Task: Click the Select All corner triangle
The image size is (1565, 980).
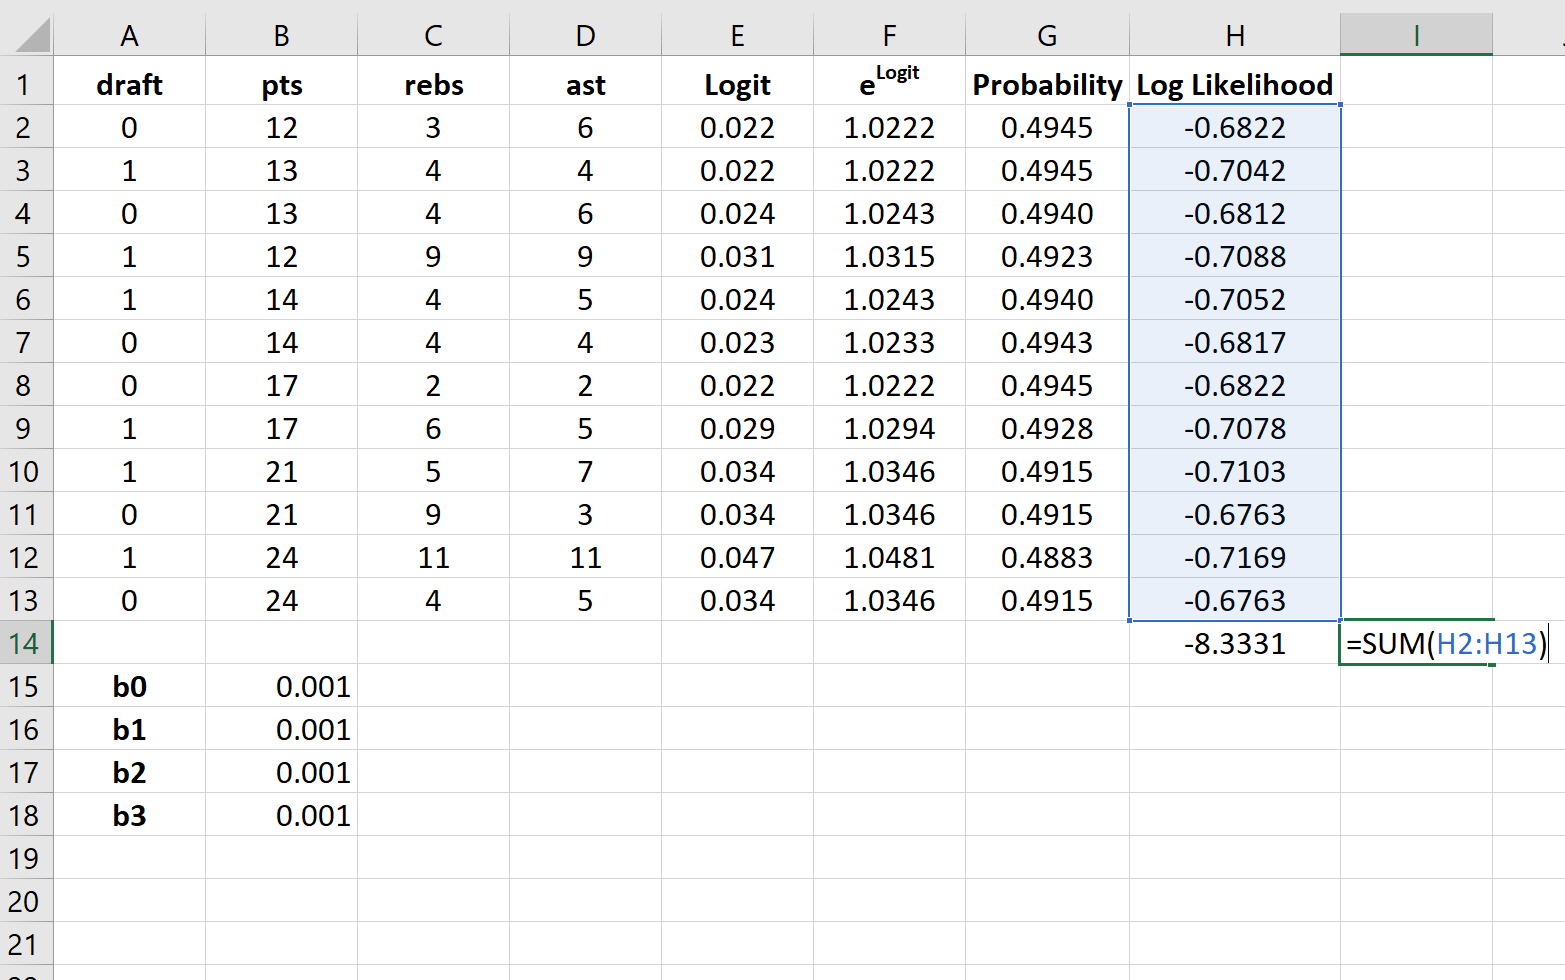Action: 32,36
